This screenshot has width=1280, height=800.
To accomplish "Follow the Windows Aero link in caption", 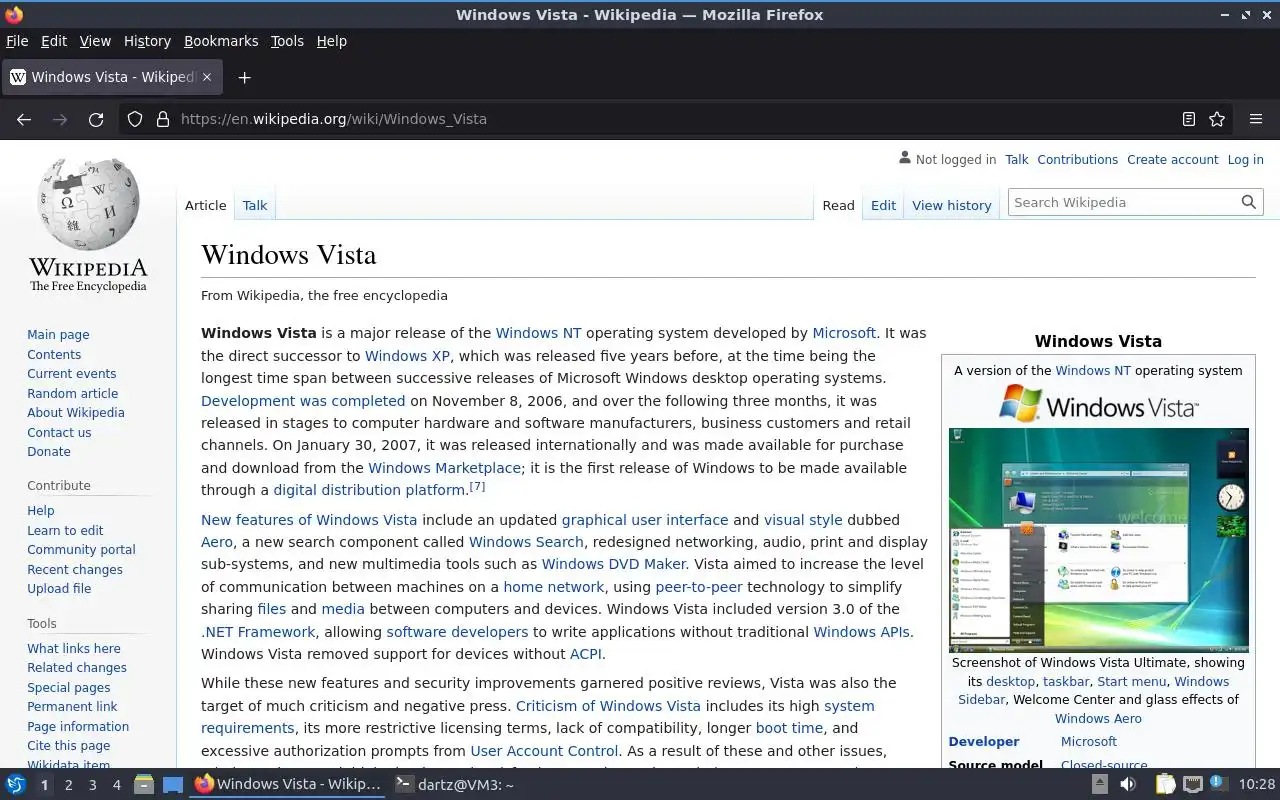I will click(1098, 718).
